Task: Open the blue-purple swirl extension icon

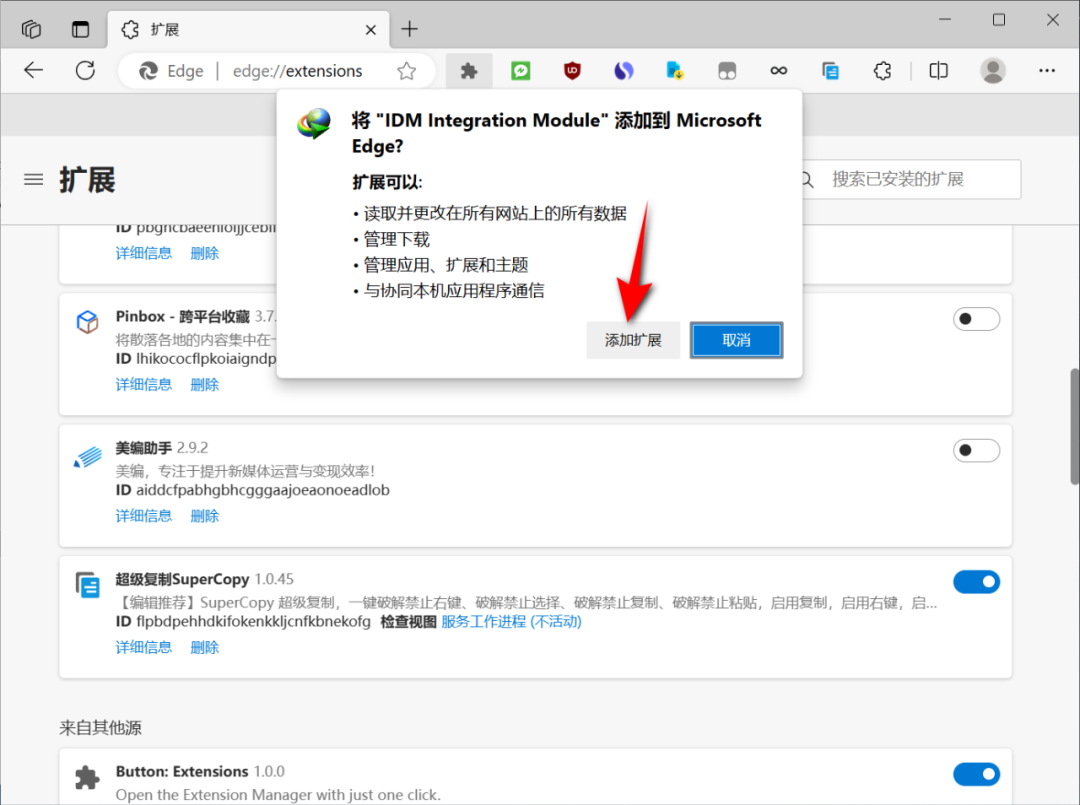Action: [x=623, y=70]
